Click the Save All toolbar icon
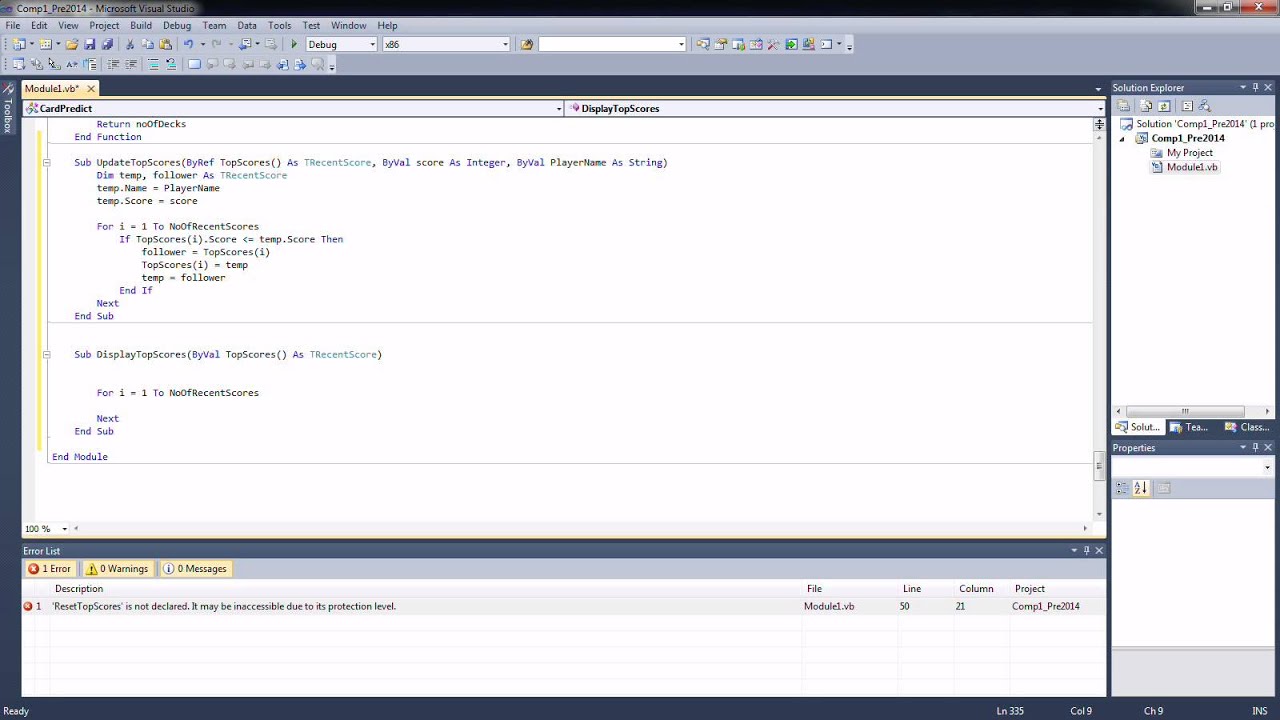 point(107,44)
